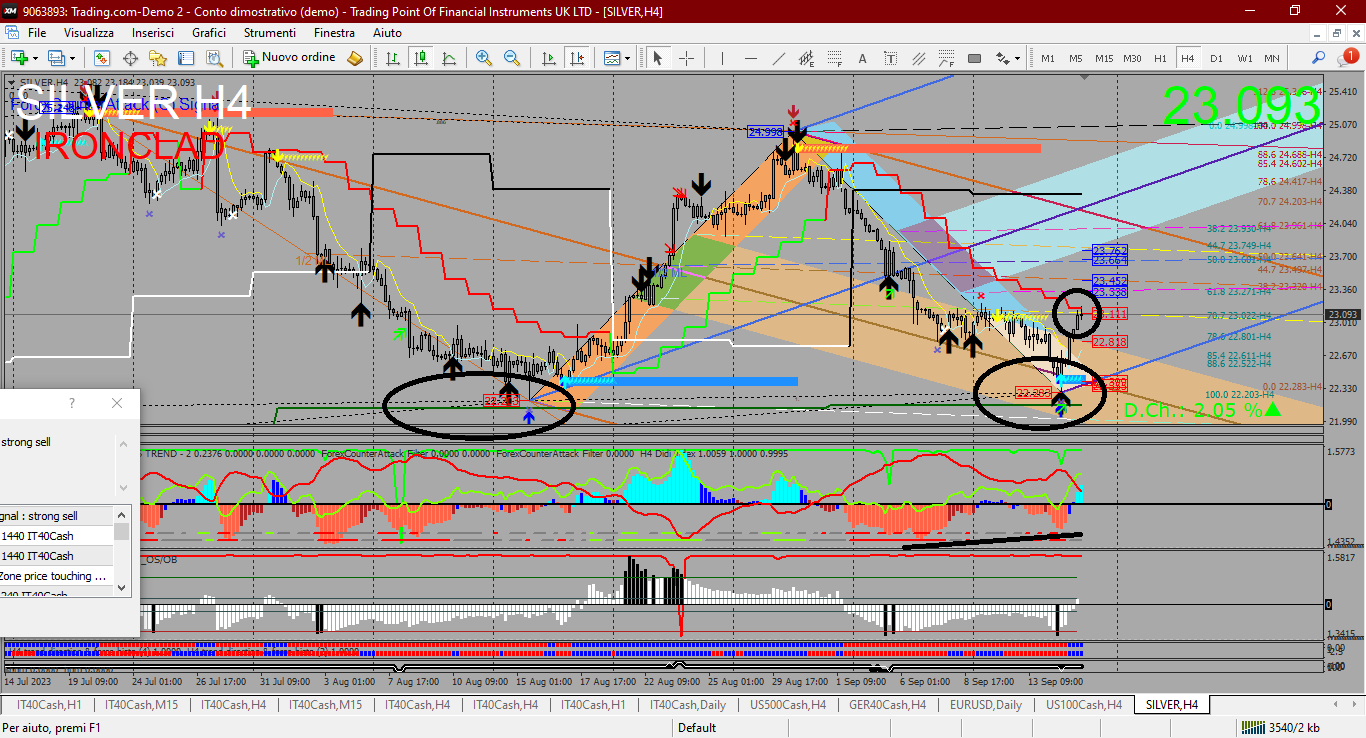
Task: Select the crosshair tool
Action: 686,58
